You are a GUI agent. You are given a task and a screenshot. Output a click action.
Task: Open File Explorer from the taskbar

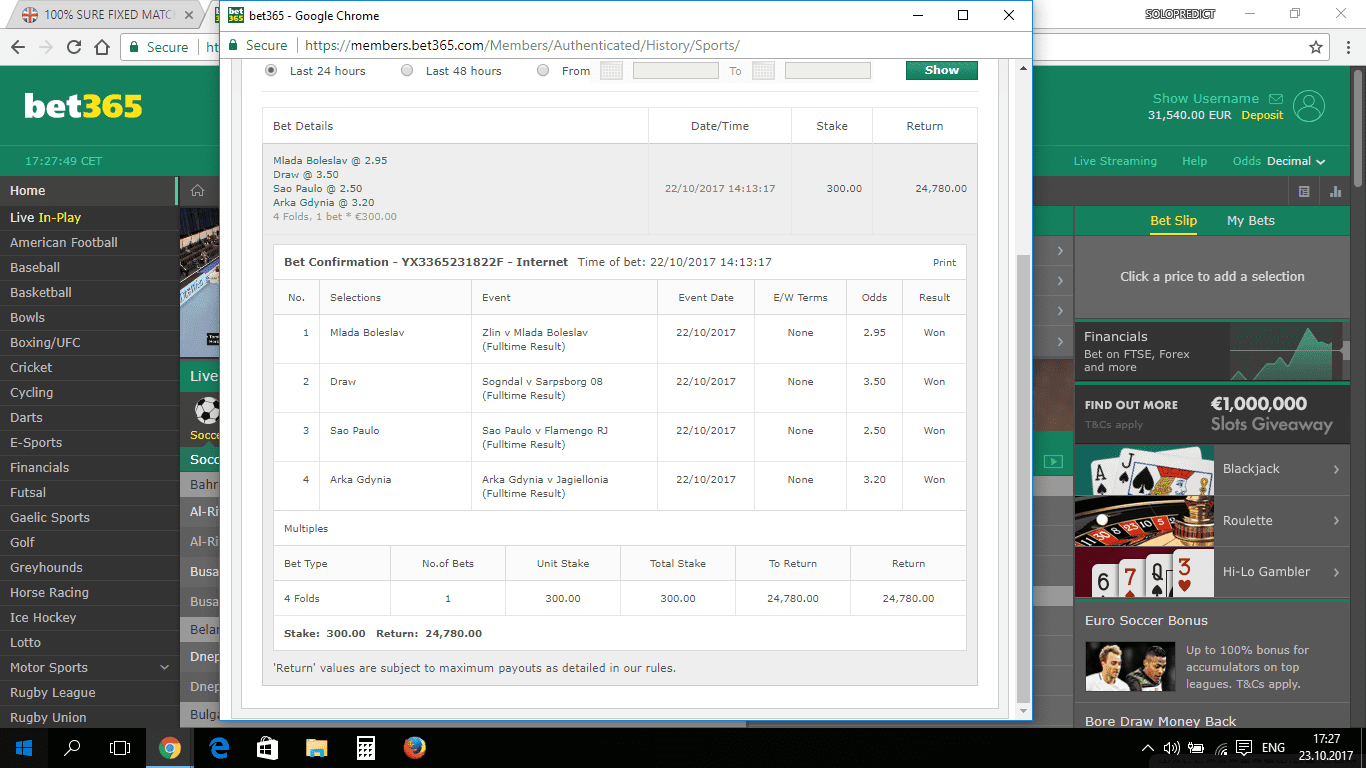[x=316, y=747]
